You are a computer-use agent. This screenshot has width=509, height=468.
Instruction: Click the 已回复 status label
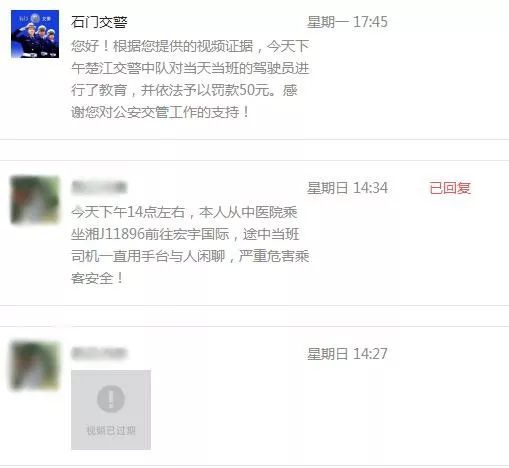[x=450, y=188]
